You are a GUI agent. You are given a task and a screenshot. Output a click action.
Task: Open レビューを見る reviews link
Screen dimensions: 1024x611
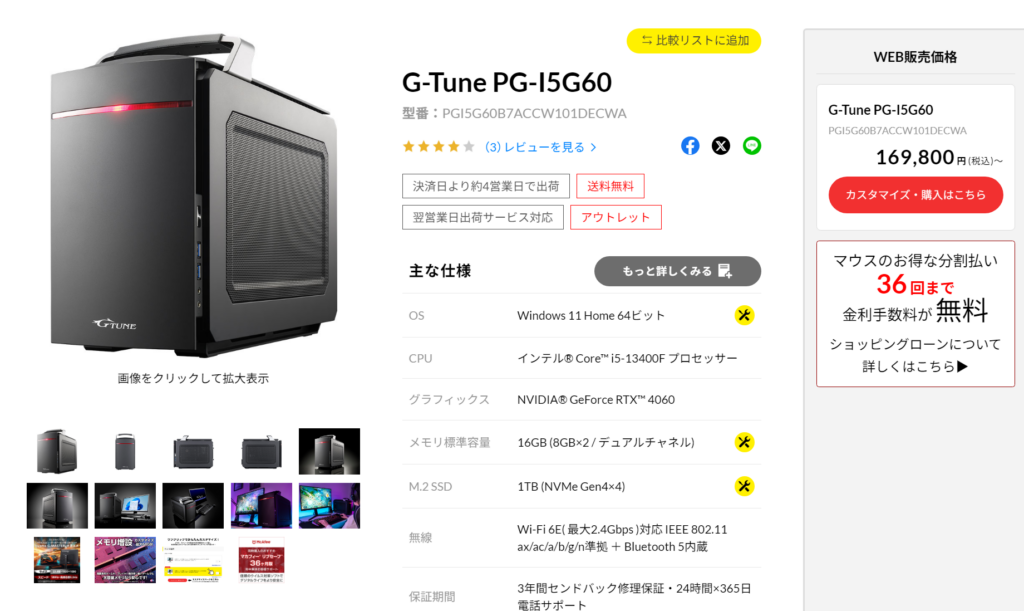pyautogui.click(x=541, y=147)
